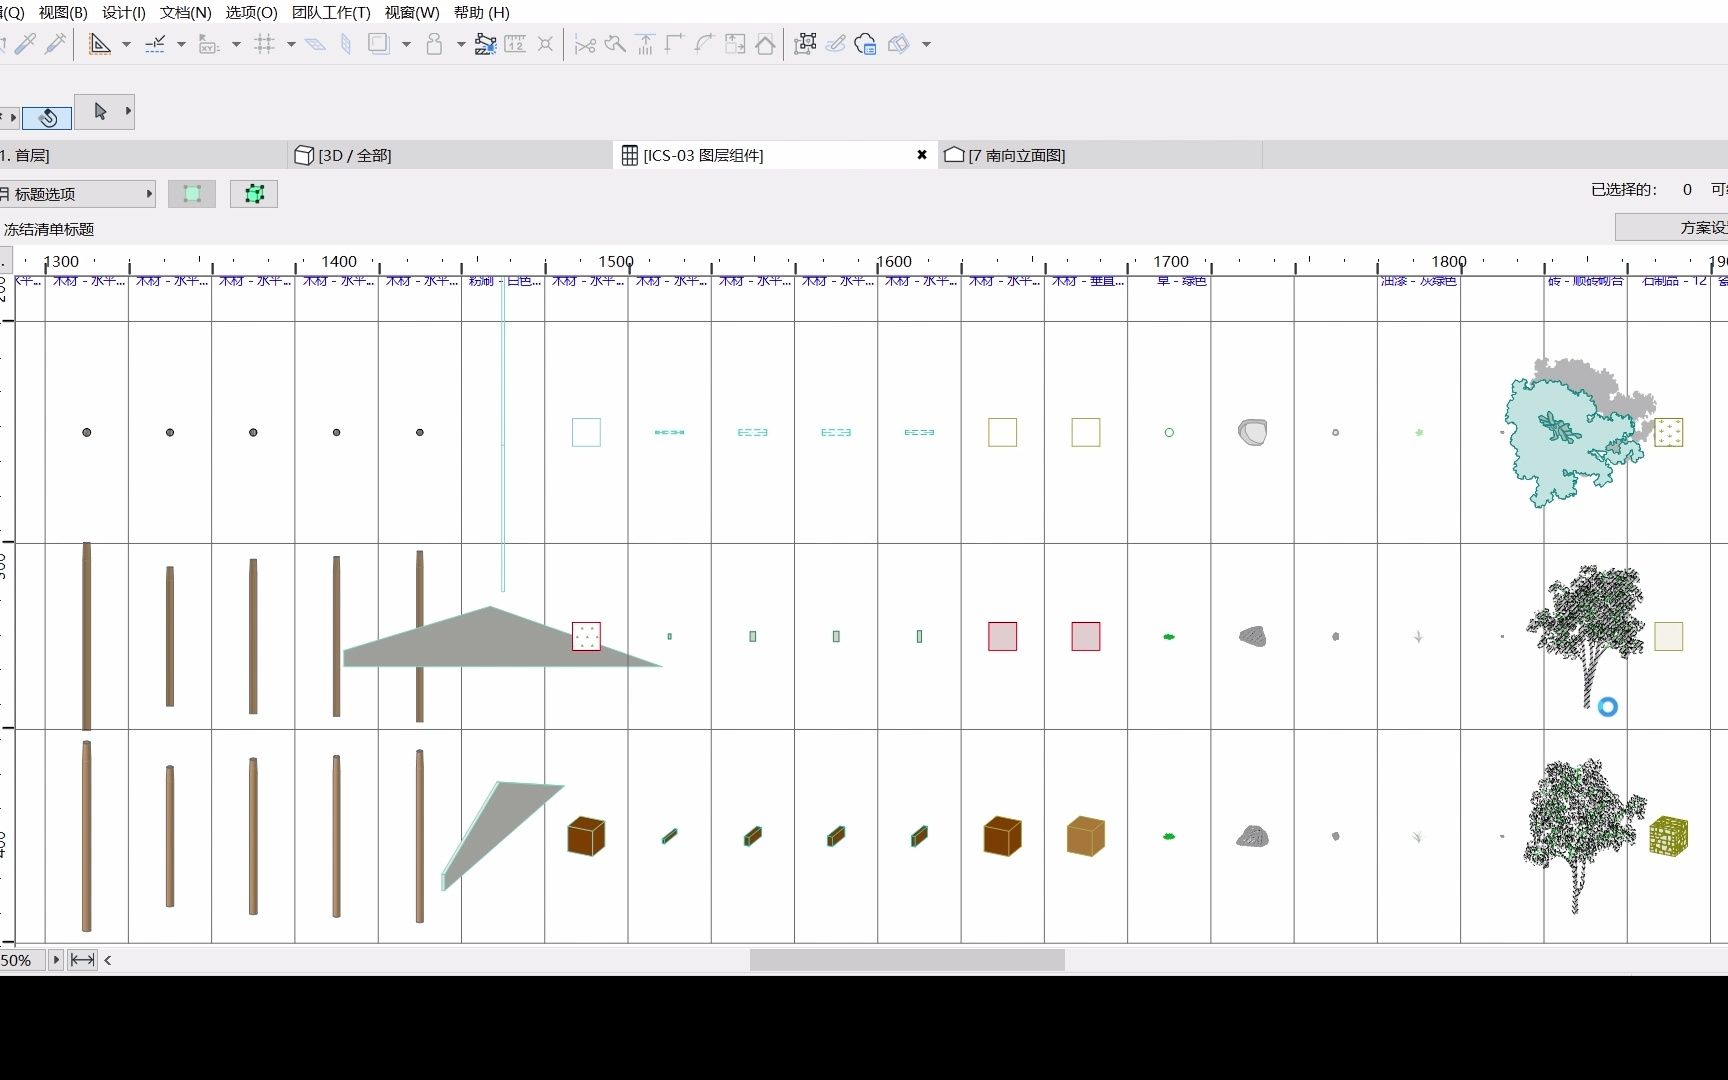
Task: Click the syringe inject parameters icon
Action: pos(56,44)
